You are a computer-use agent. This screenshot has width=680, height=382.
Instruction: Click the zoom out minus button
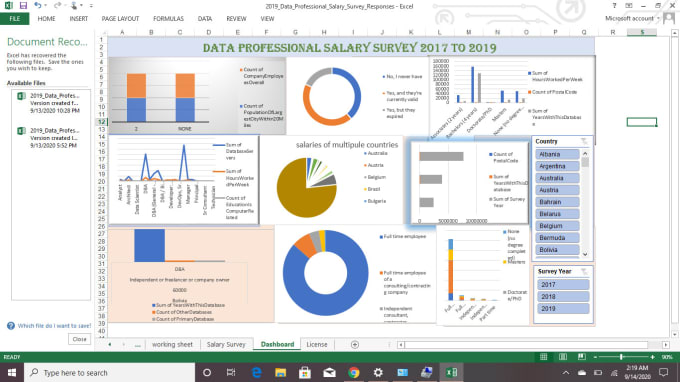[595, 357]
